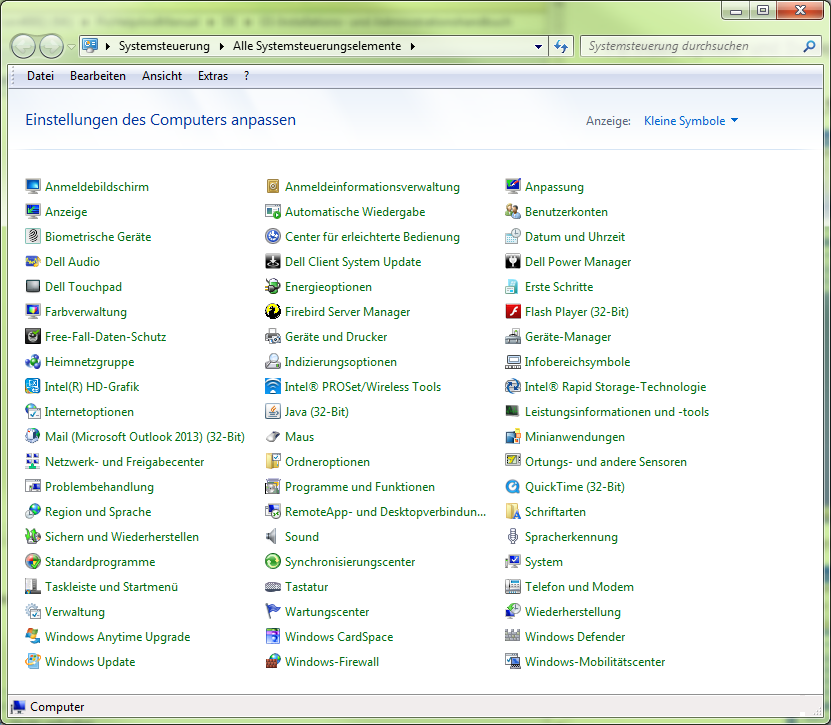This screenshot has width=831, height=725.
Task: Open the Intel Rapid Storage-Technologie icon
Action: (x=512, y=386)
